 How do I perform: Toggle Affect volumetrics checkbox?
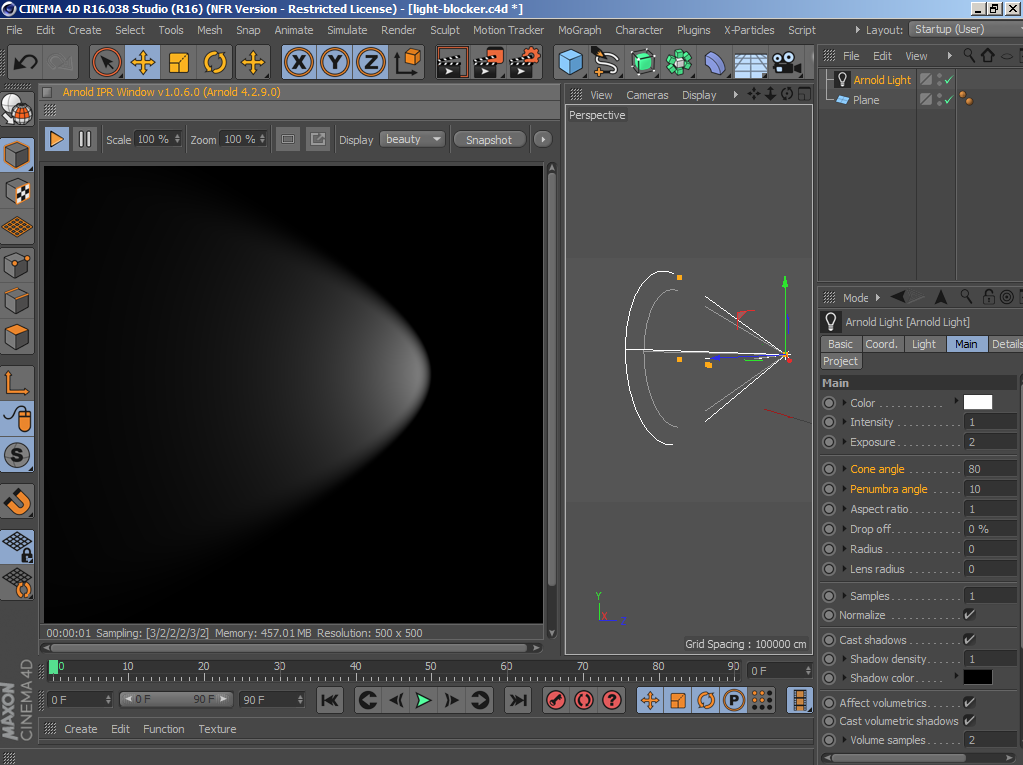click(969, 703)
